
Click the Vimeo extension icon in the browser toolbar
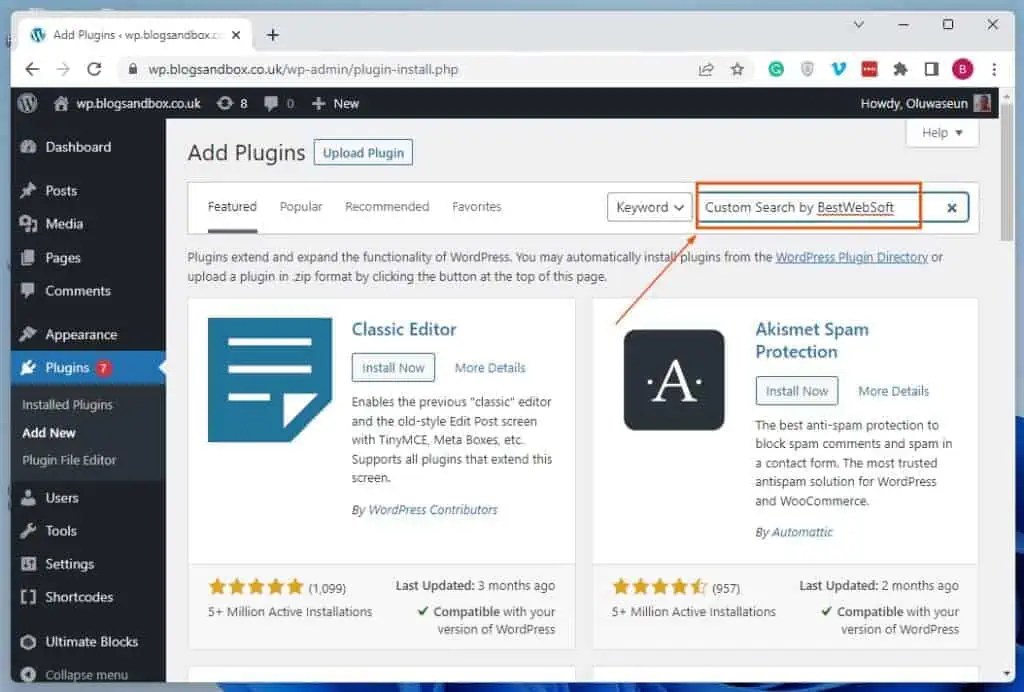[x=838, y=68]
